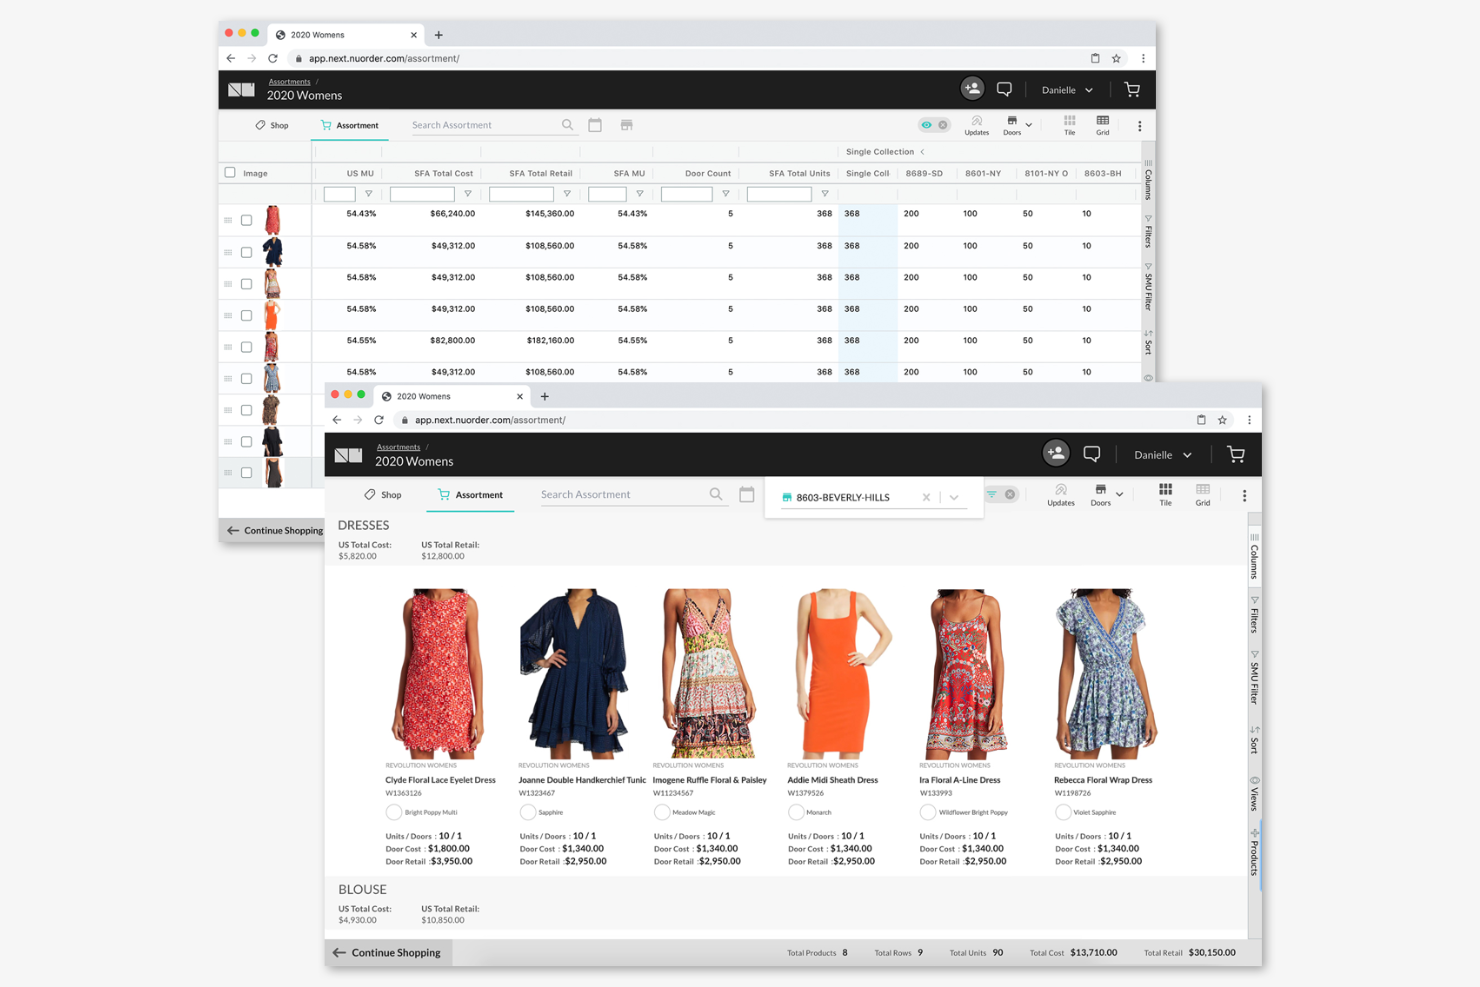Switch to Grid view
Screen dimensions: 1480x987
tap(1203, 493)
